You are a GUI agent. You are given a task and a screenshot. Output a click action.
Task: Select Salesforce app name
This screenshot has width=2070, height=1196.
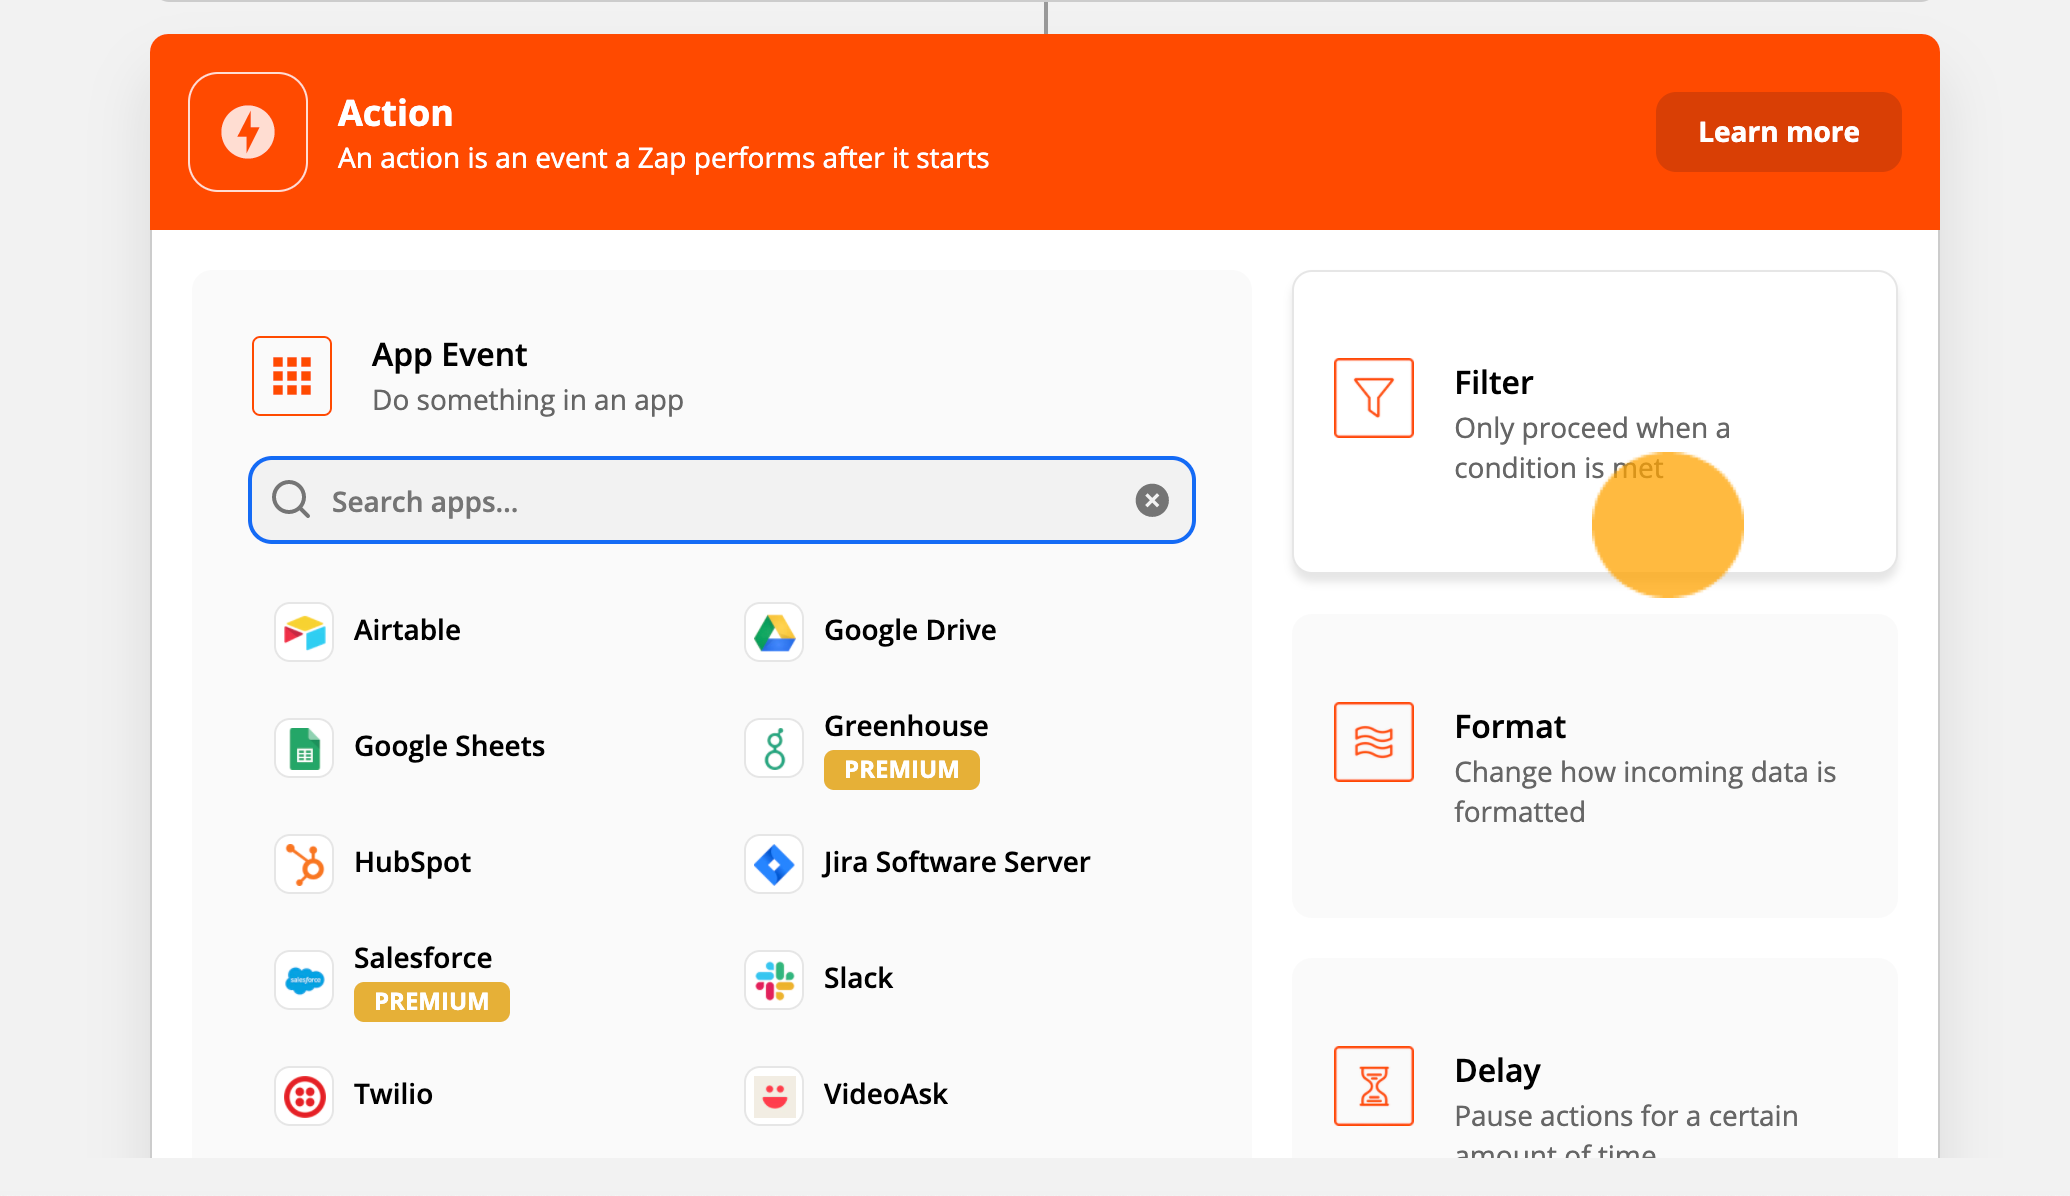[423, 958]
